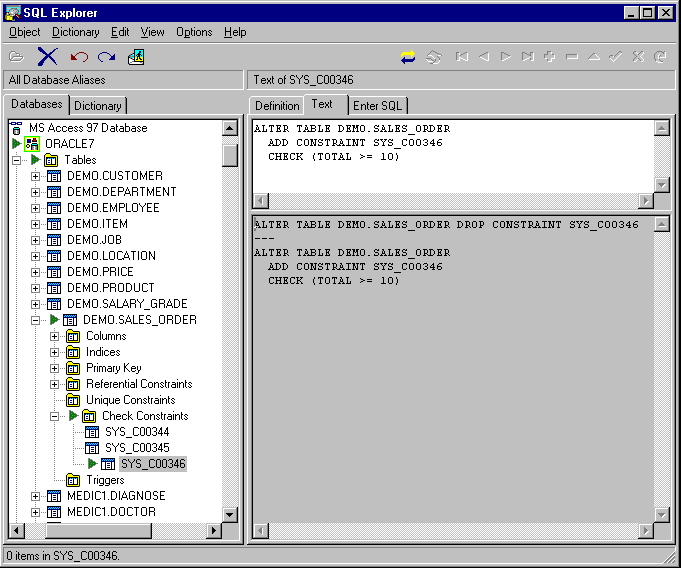
Task: Click the blue redo arrow icon
Action: coord(106,57)
